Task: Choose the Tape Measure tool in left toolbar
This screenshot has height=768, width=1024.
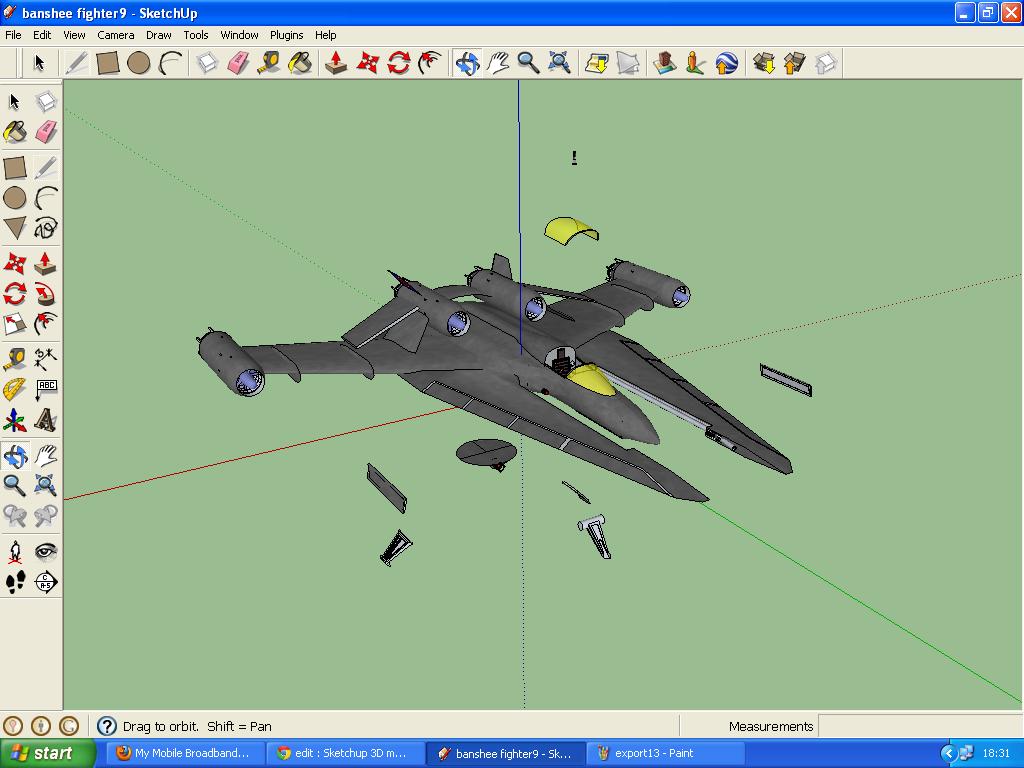Action: tap(15, 359)
